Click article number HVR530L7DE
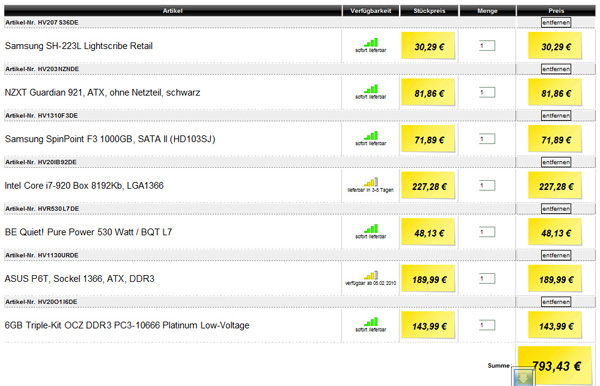 tap(58, 208)
